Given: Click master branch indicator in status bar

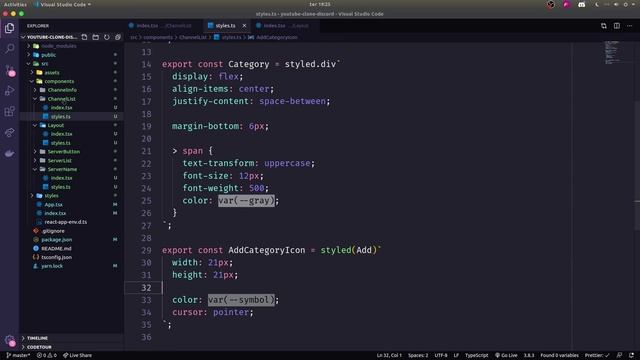Looking at the screenshot, I should point(18,355).
